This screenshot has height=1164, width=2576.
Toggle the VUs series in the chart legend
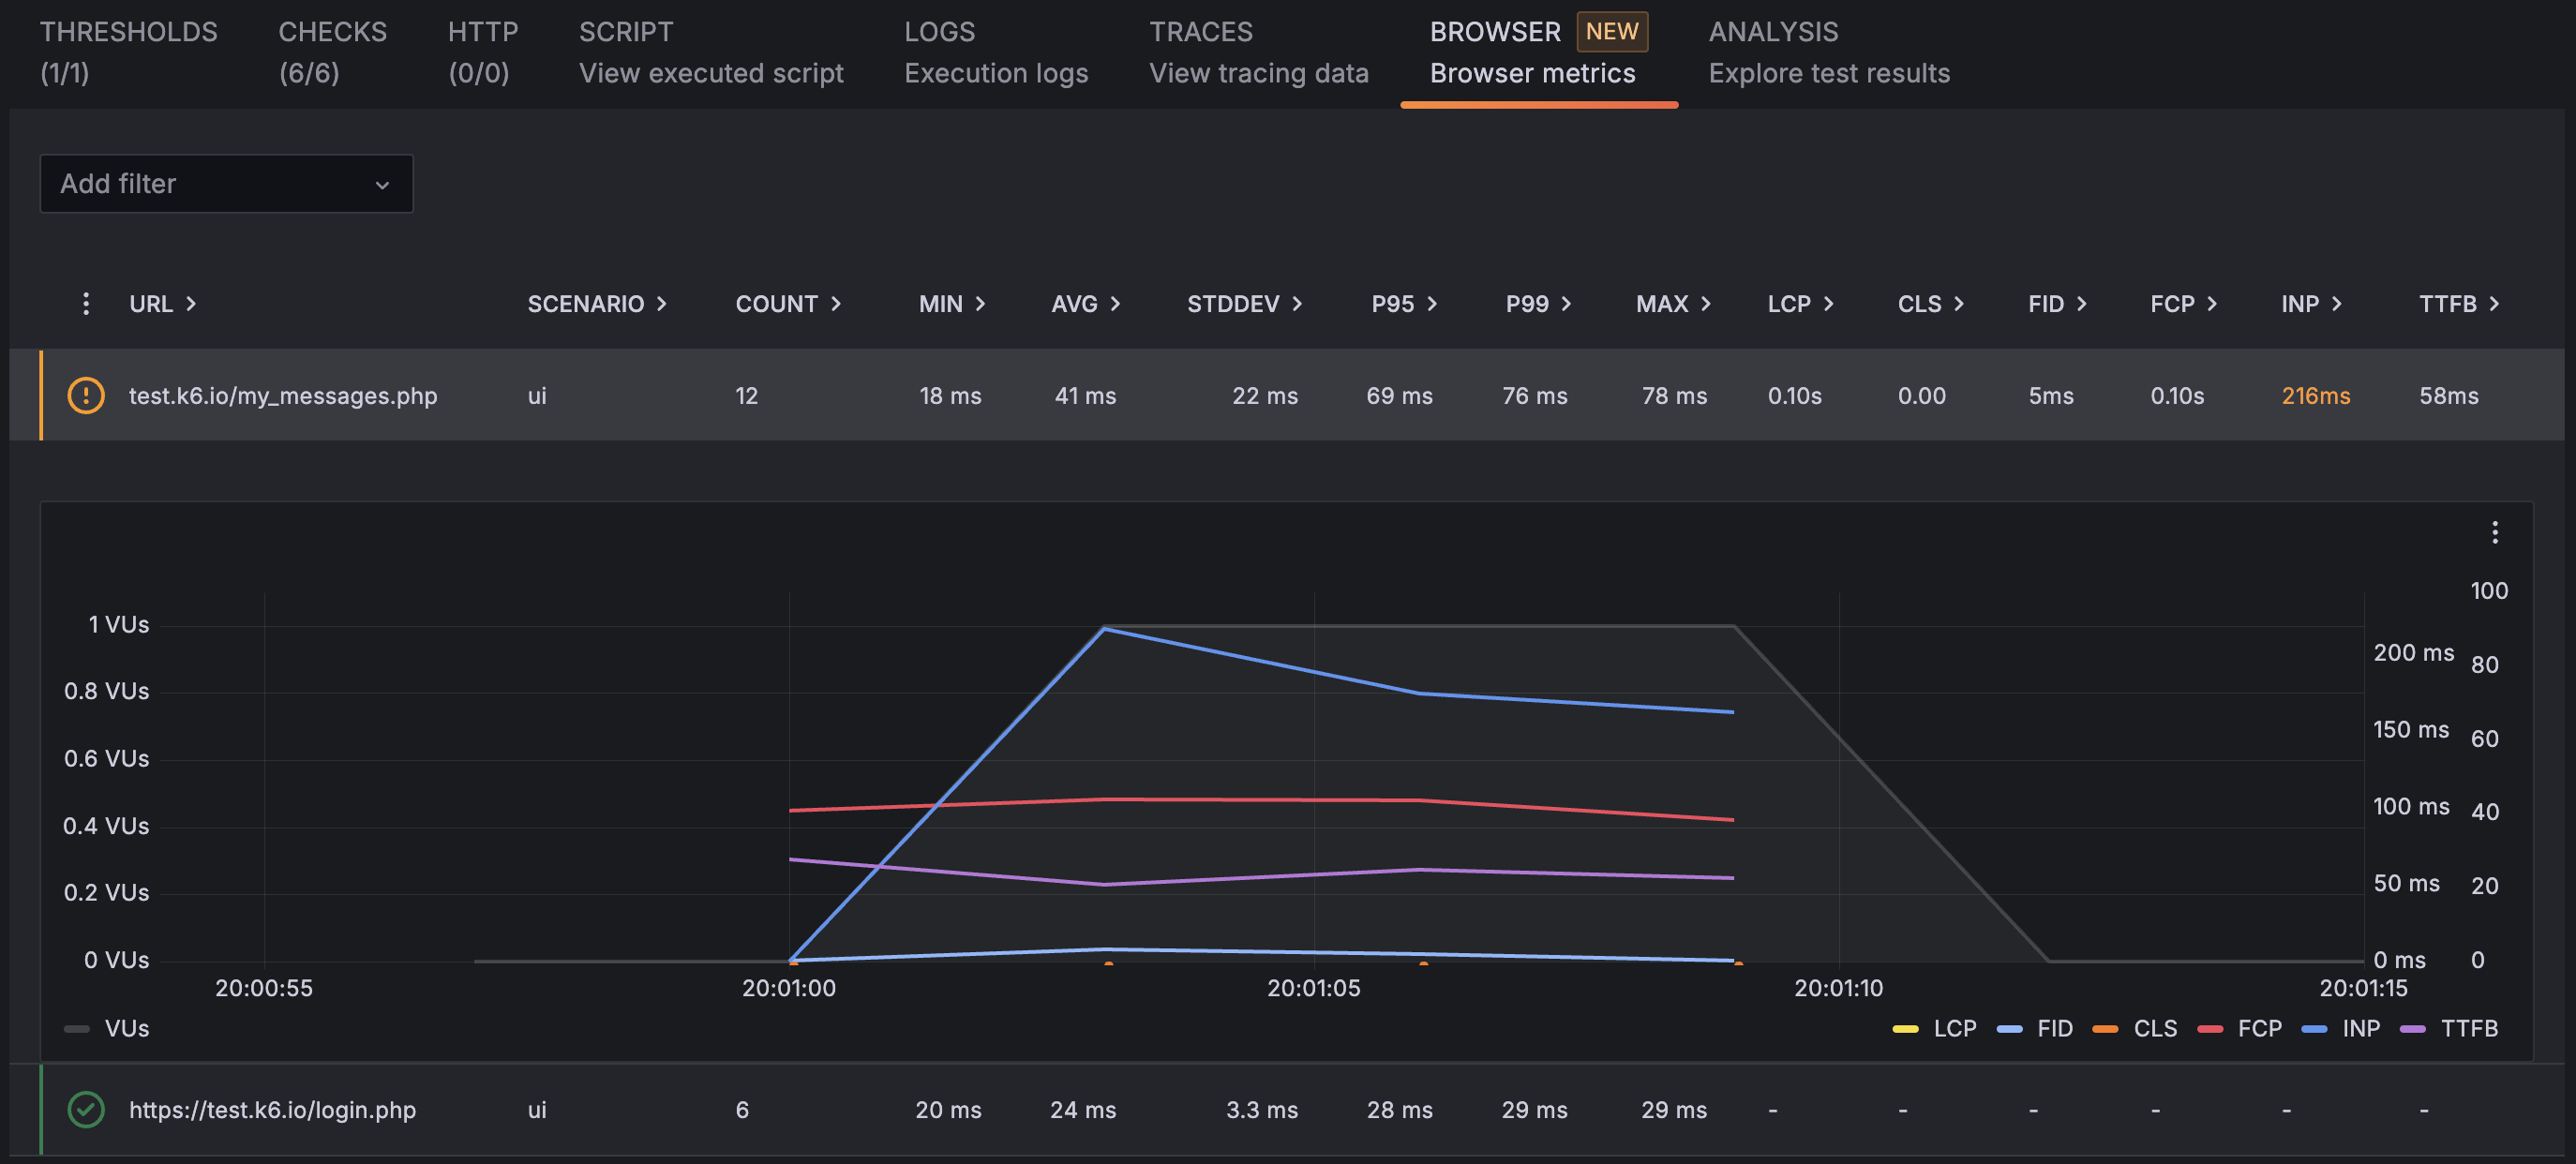(106, 1028)
